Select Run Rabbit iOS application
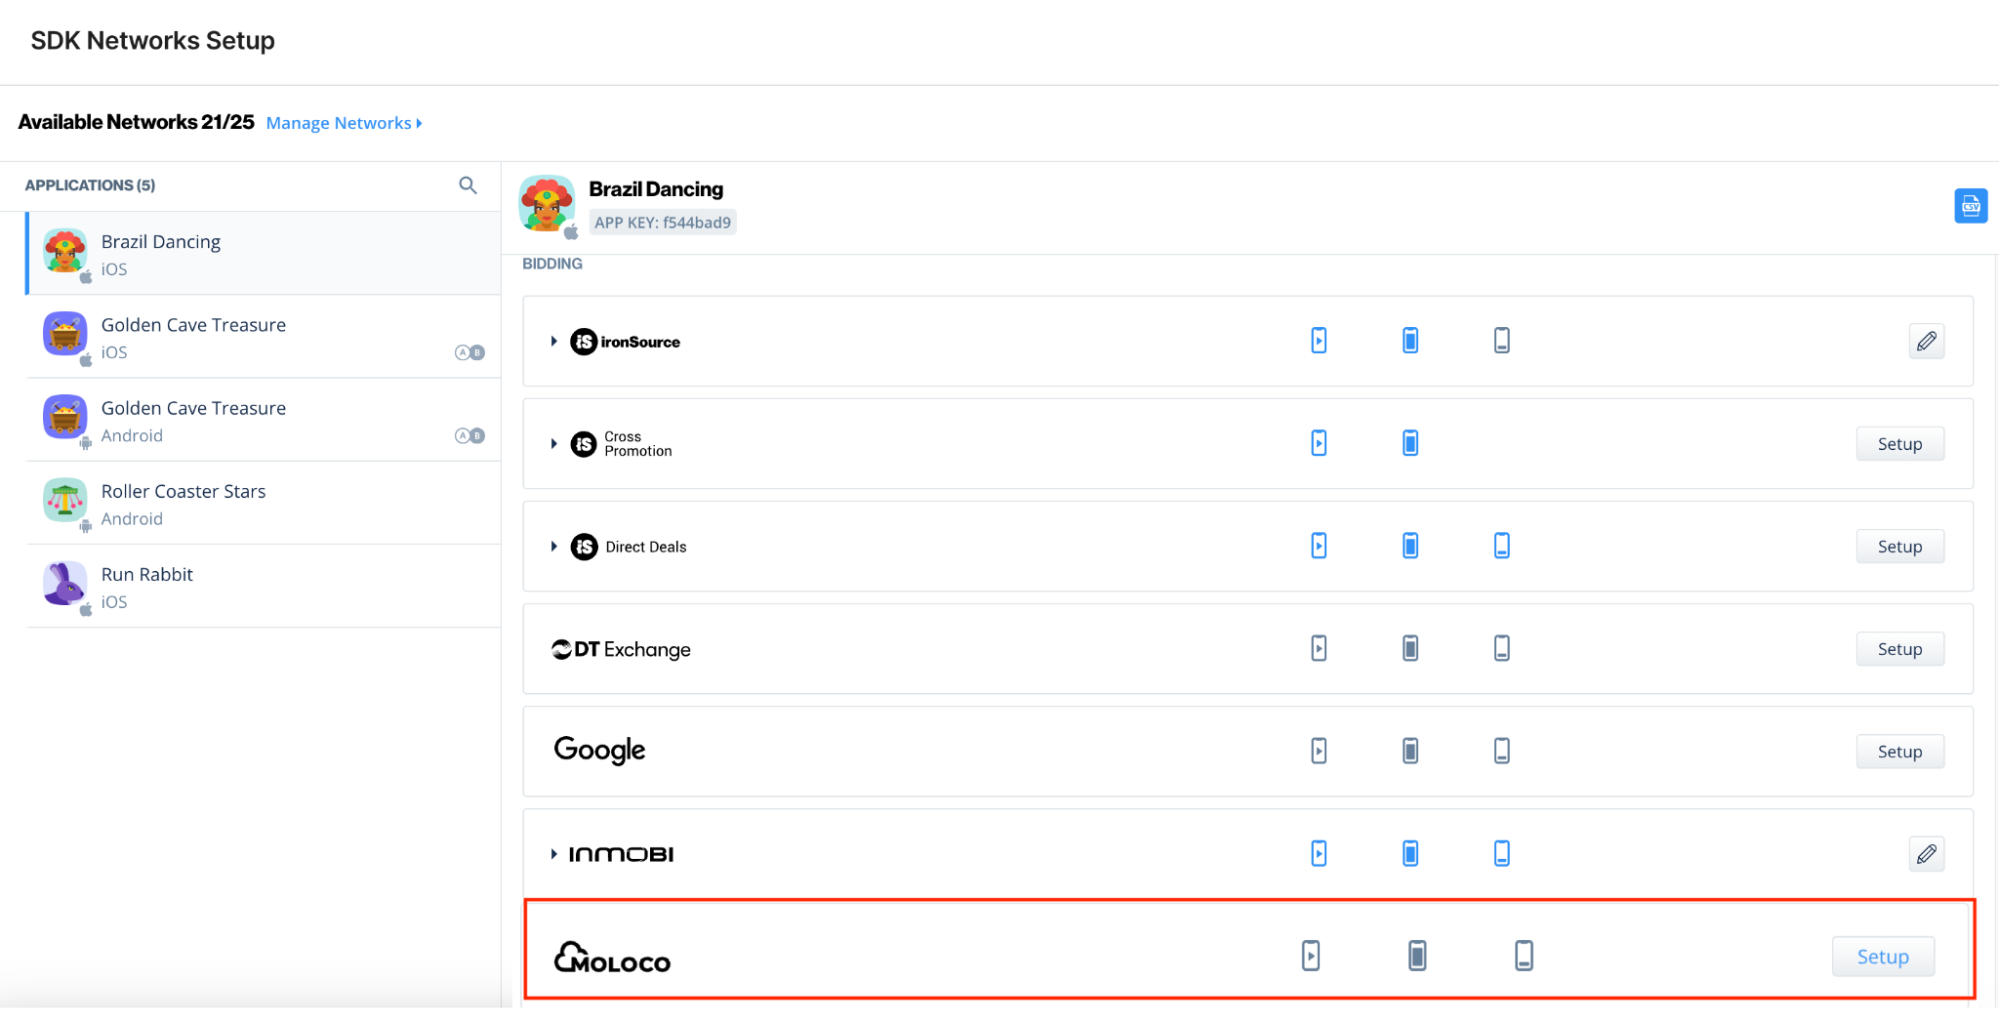The image size is (1999, 1009). [x=147, y=587]
